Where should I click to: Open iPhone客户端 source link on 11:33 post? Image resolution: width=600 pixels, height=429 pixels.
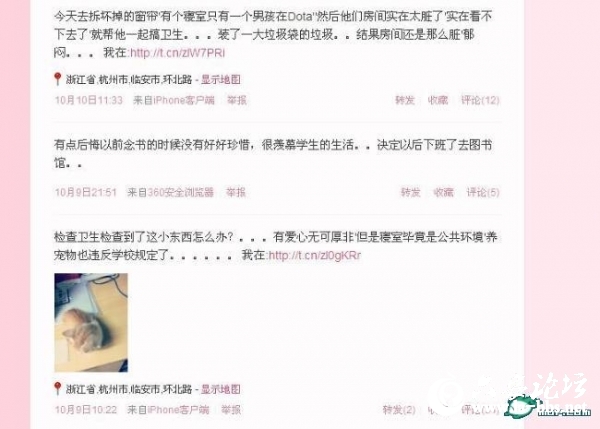coord(184,100)
